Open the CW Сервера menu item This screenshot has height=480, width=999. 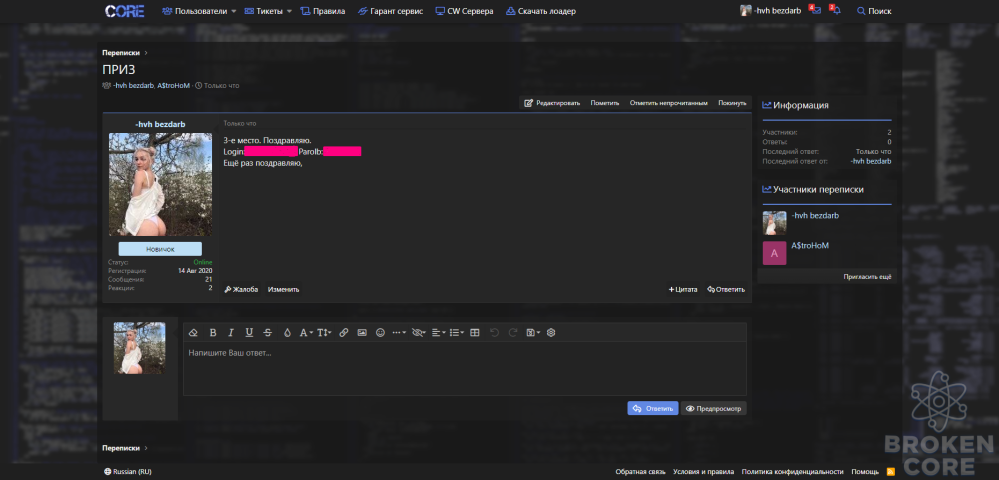tap(464, 11)
